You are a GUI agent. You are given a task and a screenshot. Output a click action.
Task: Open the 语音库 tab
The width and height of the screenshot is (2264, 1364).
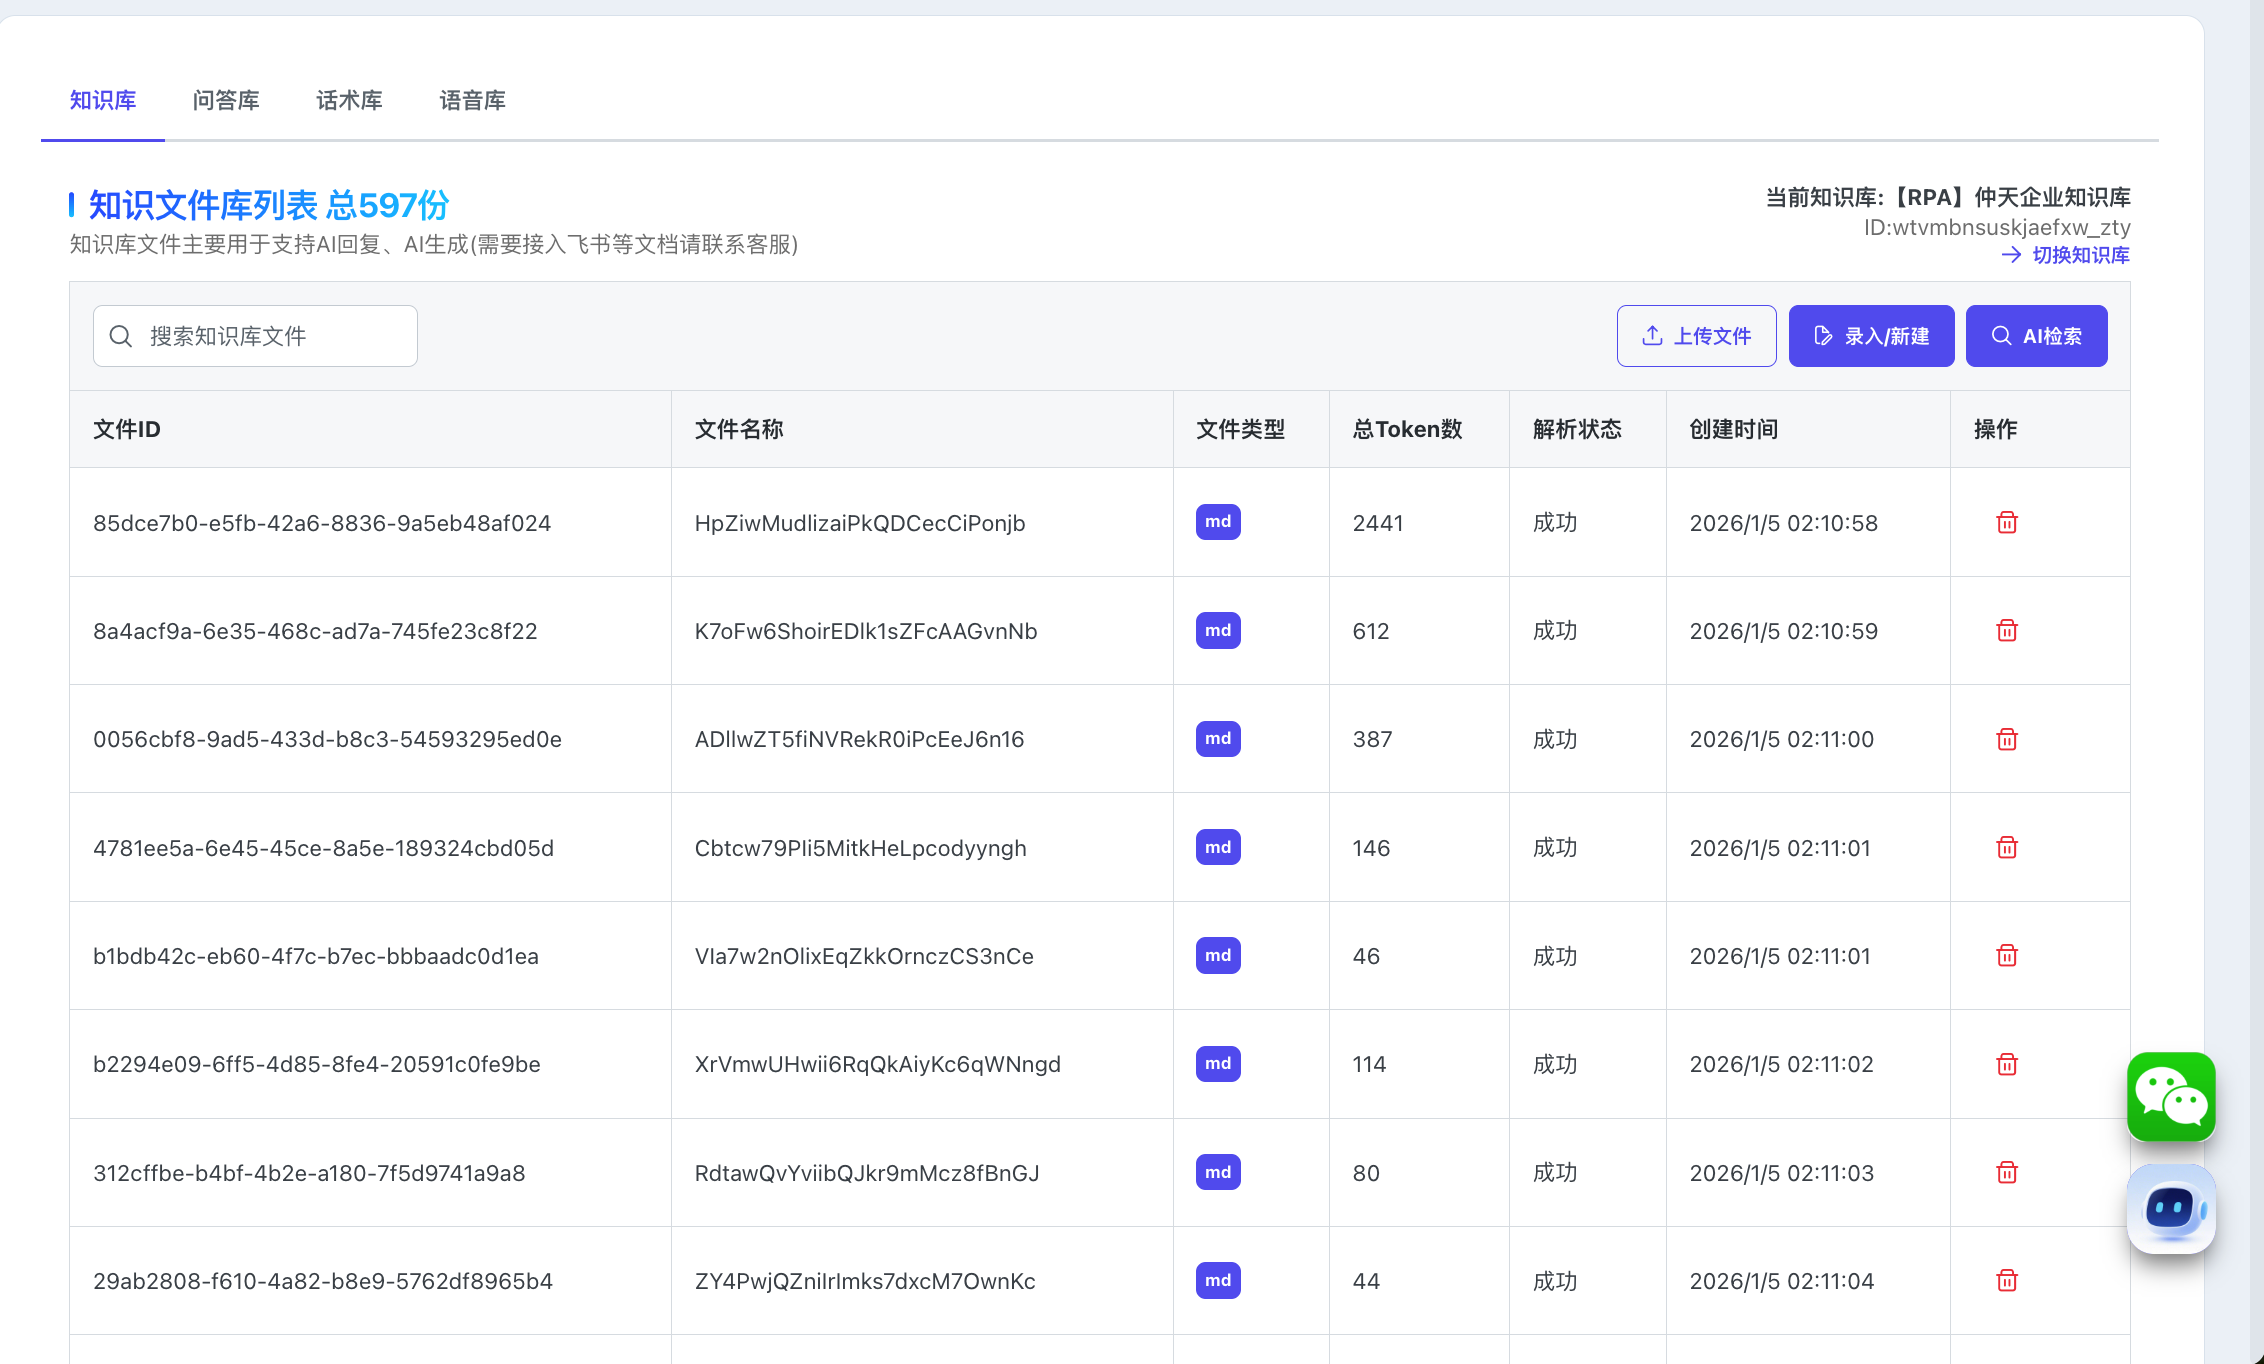472,101
